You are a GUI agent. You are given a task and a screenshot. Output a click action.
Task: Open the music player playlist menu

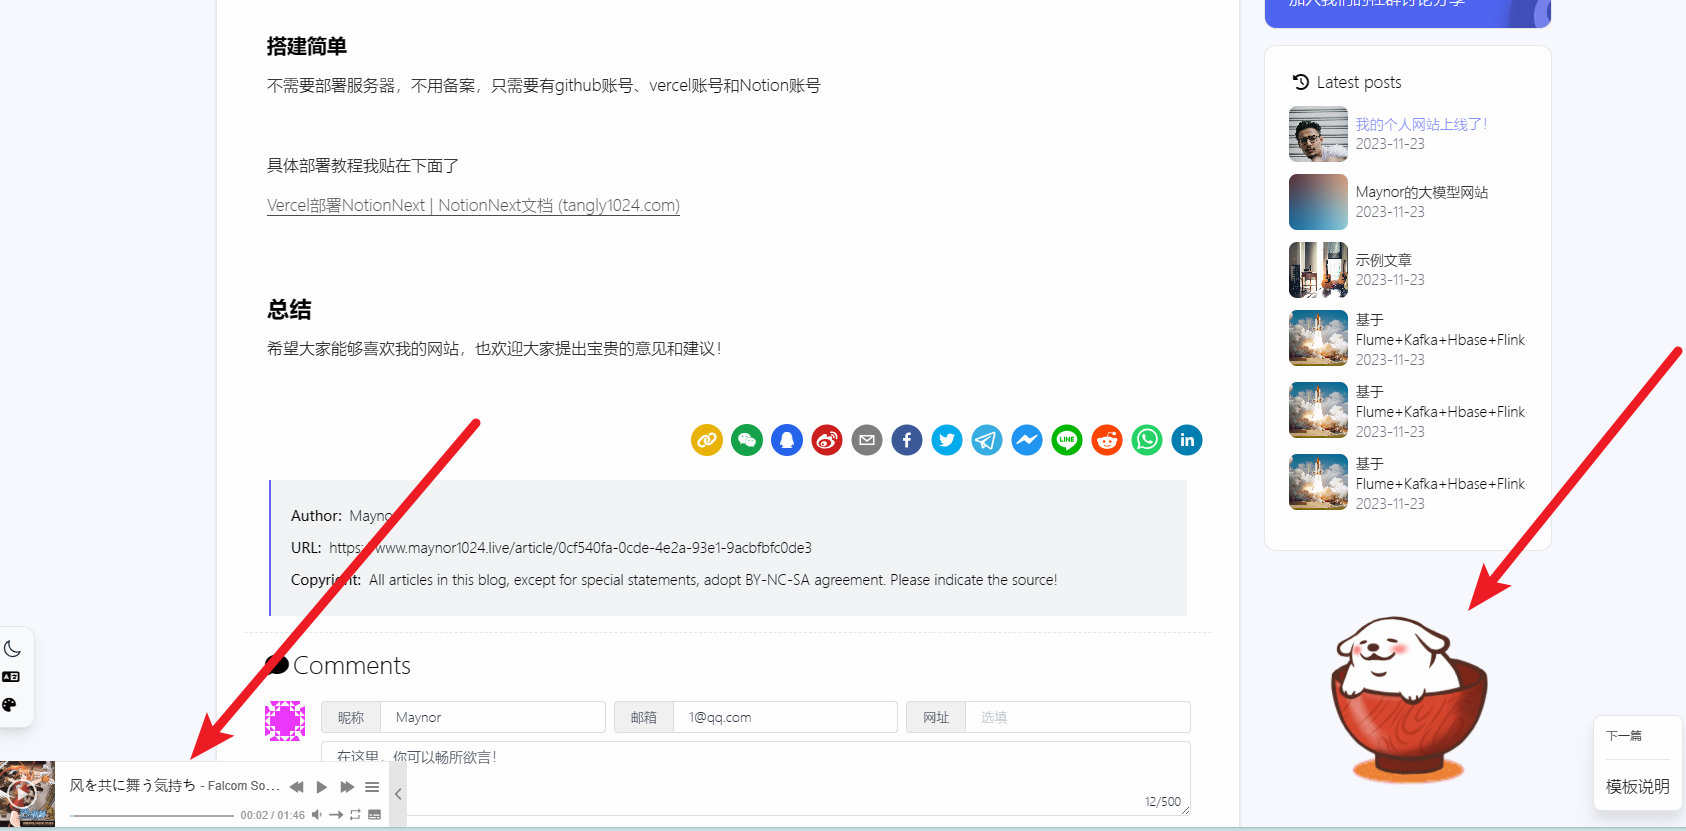372,787
